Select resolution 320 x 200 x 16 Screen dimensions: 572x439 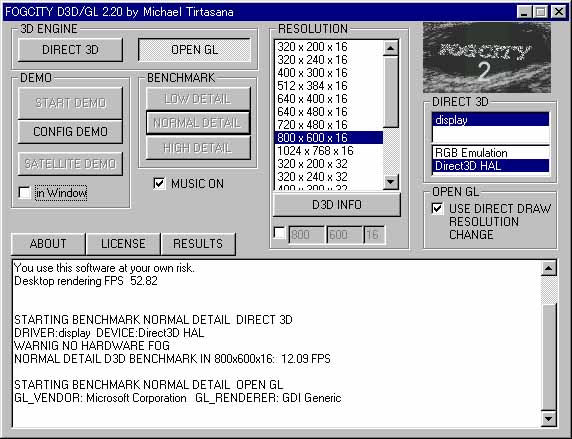[x=329, y=47]
